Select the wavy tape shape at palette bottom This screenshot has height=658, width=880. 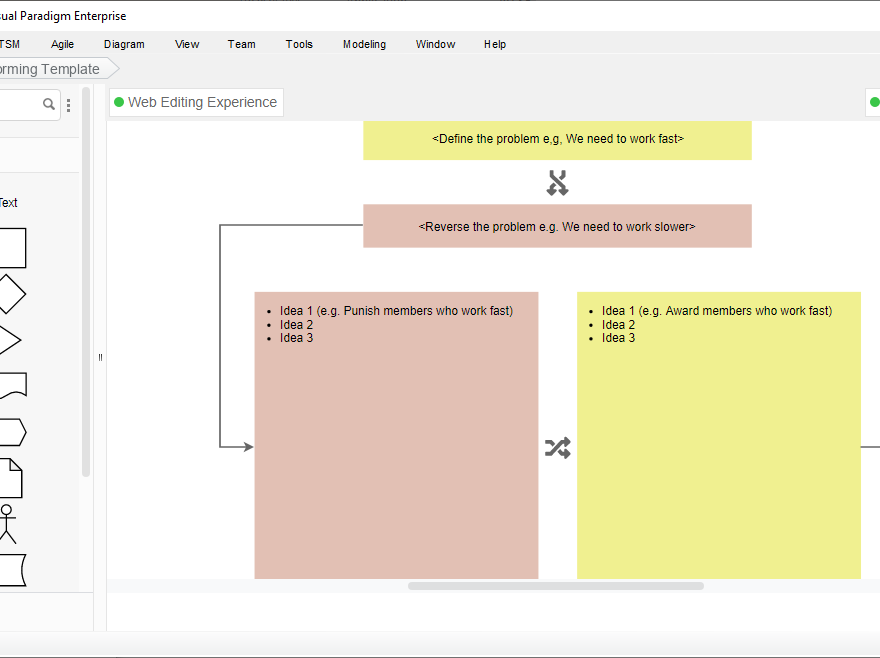(x=12, y=570)
